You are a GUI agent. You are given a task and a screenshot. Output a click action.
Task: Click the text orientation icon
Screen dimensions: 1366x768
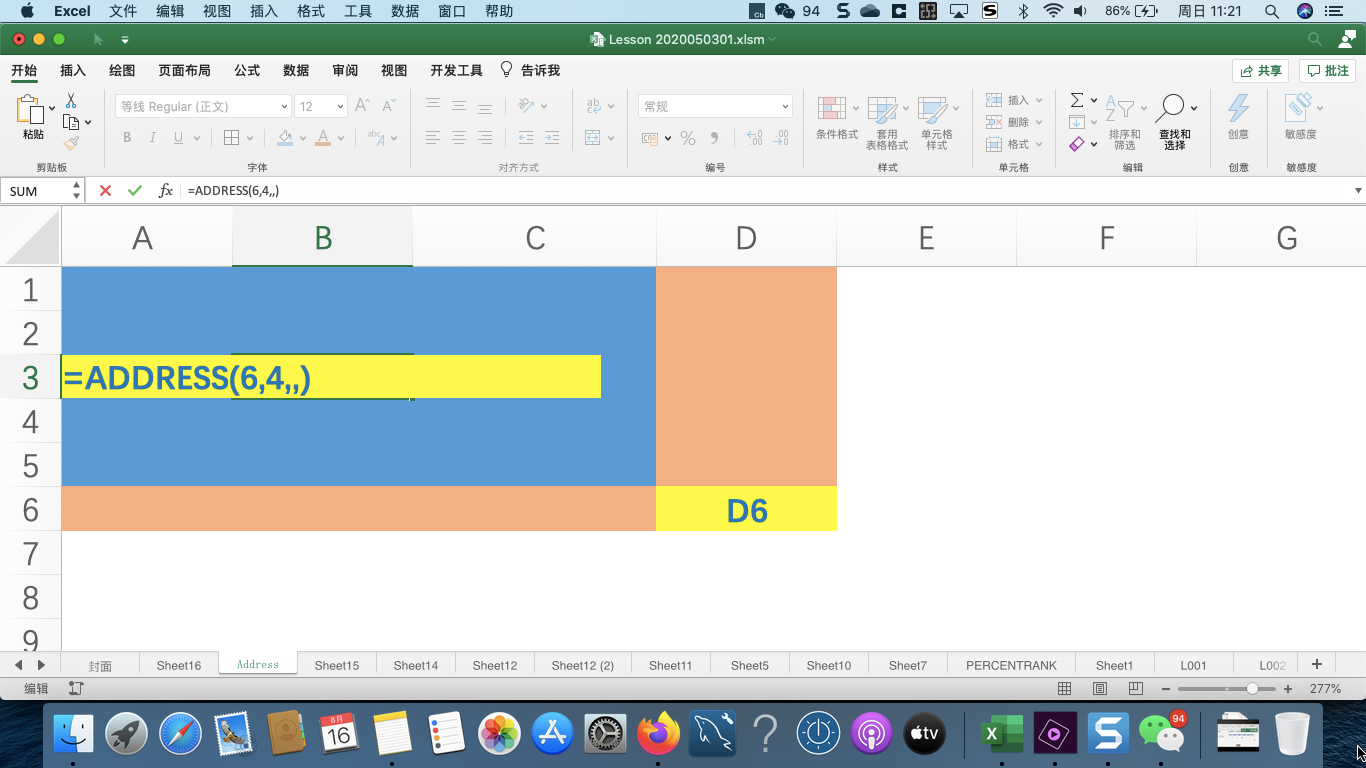(x=527, y=106)
